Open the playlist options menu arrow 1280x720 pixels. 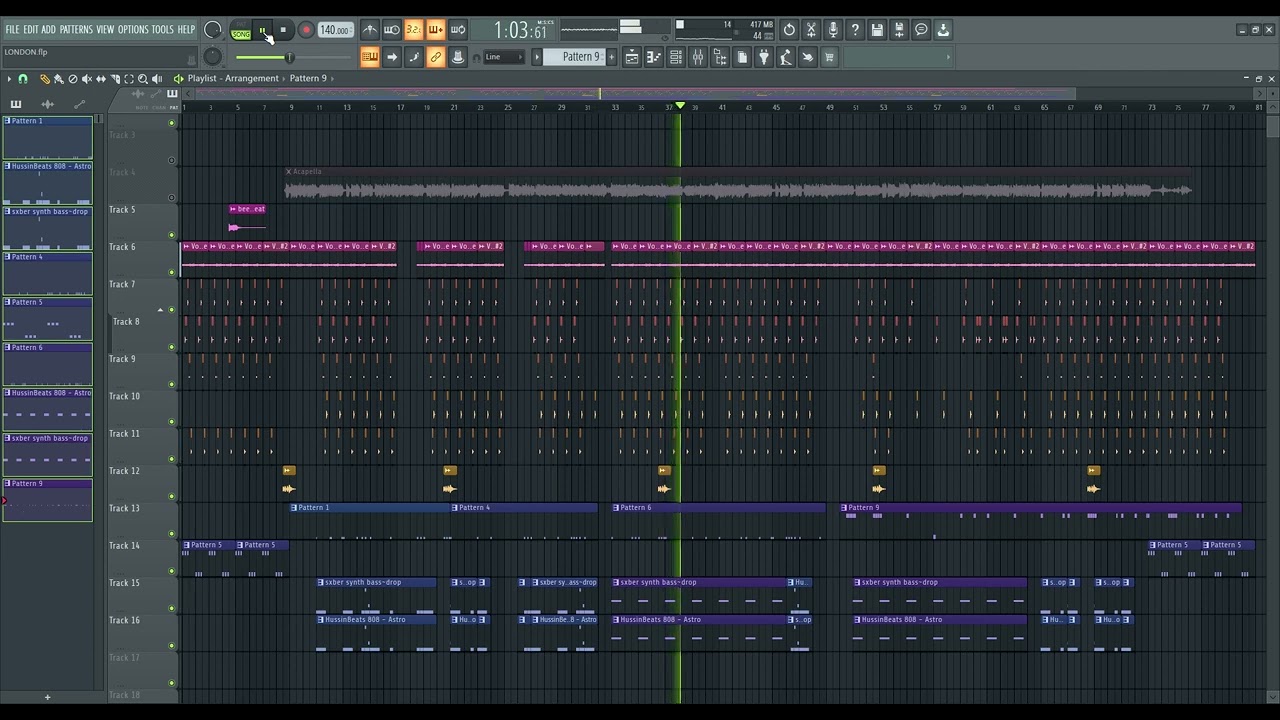(x=9, y=78)
